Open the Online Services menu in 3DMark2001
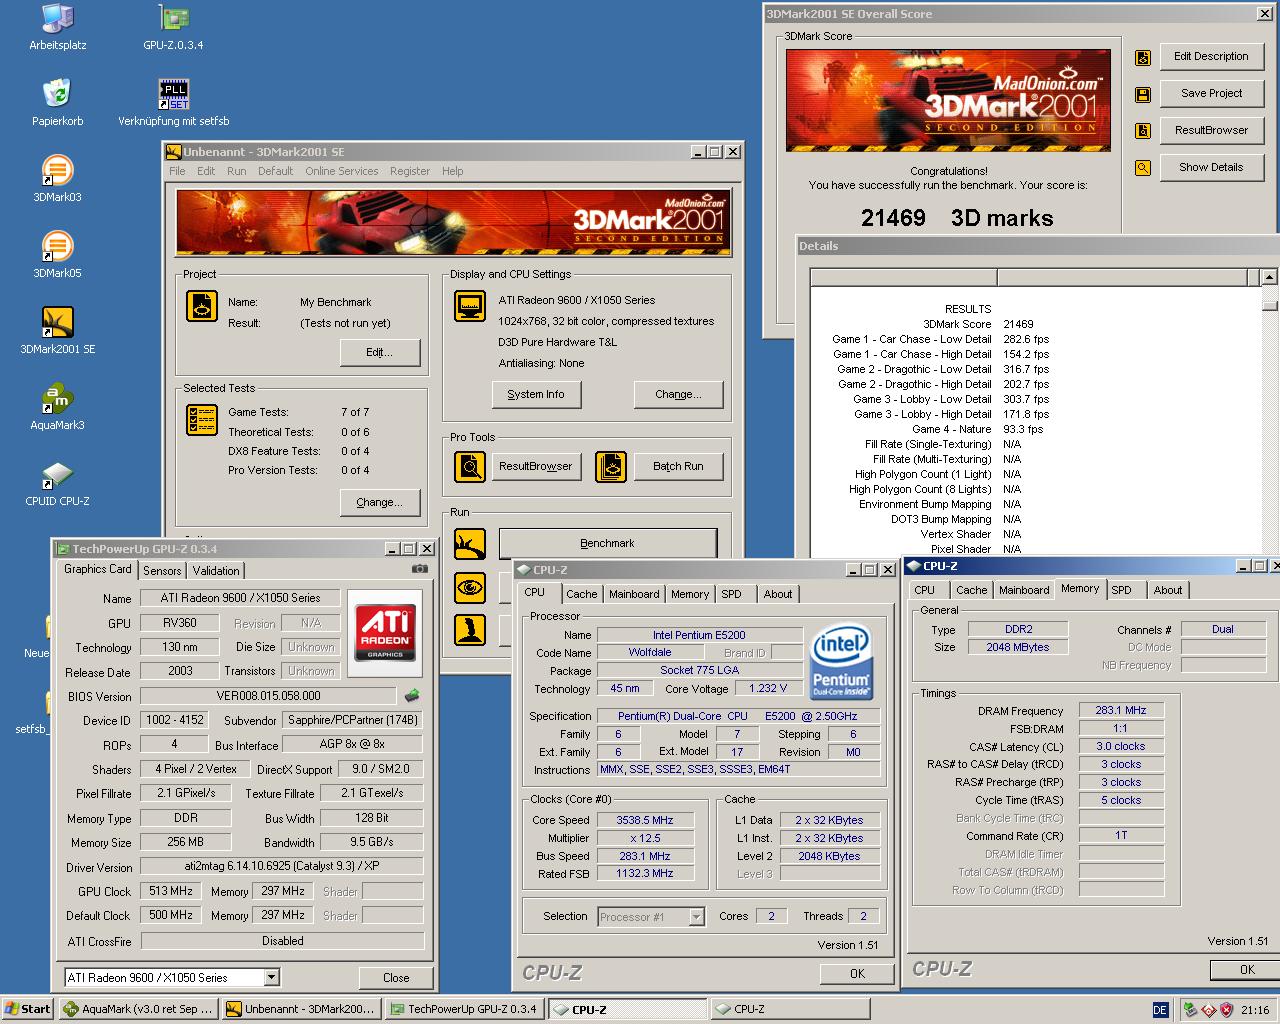 point(342,171)
